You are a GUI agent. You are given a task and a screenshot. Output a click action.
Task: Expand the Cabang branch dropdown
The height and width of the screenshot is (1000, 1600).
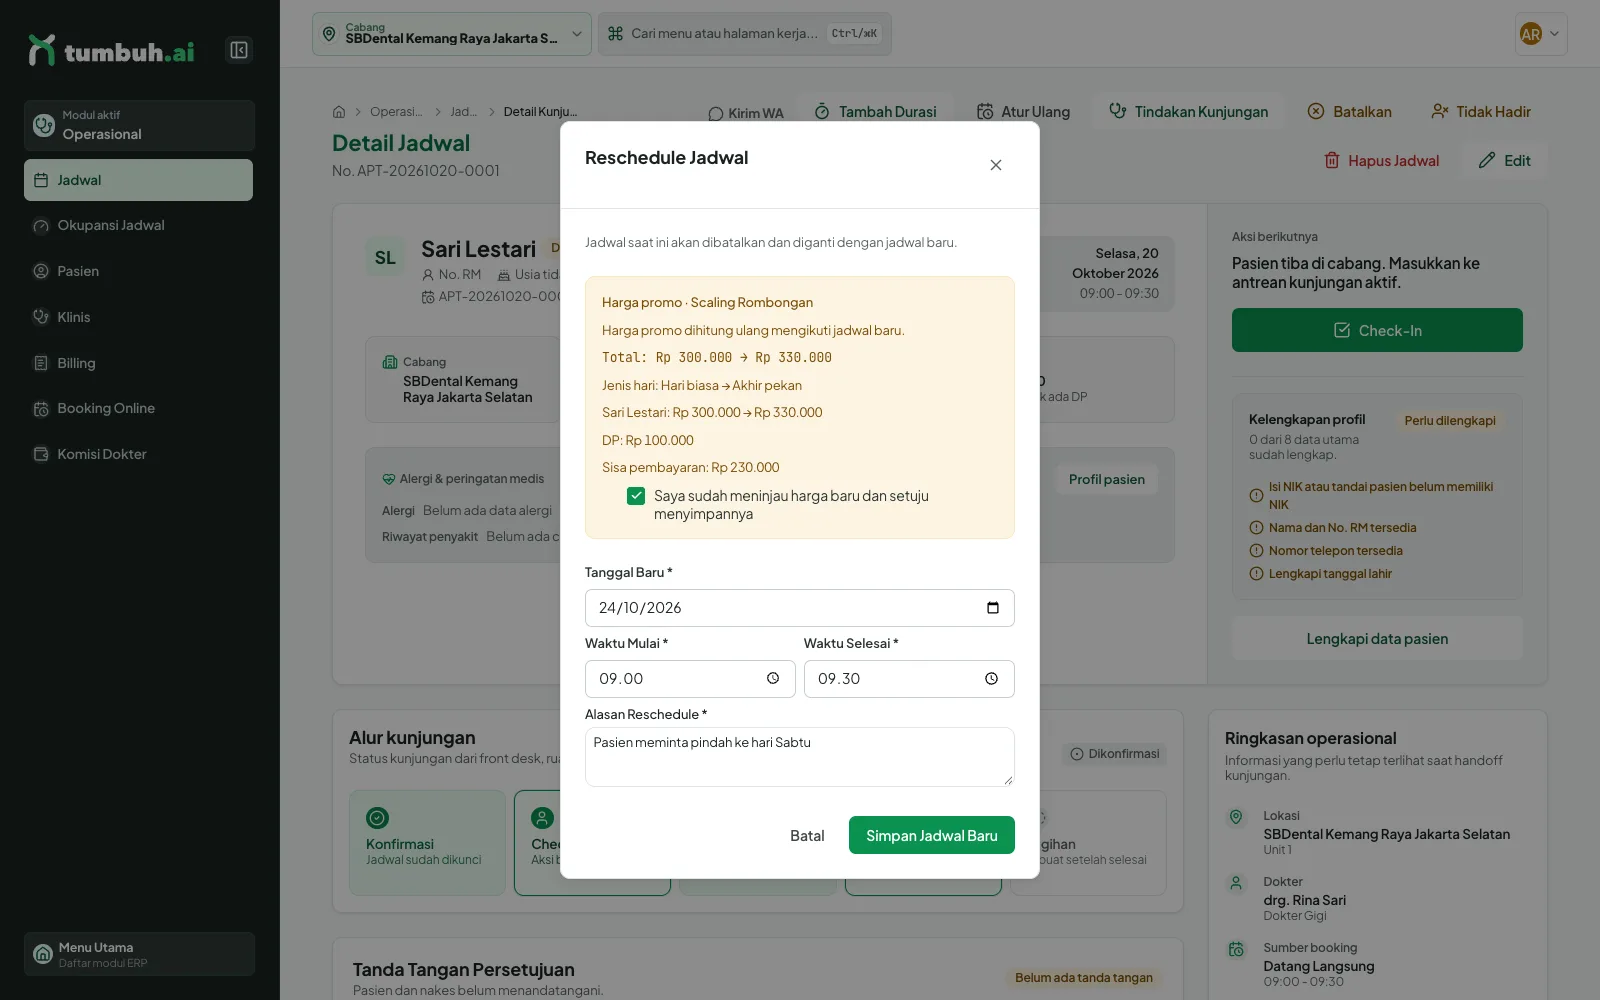(452, 34)
